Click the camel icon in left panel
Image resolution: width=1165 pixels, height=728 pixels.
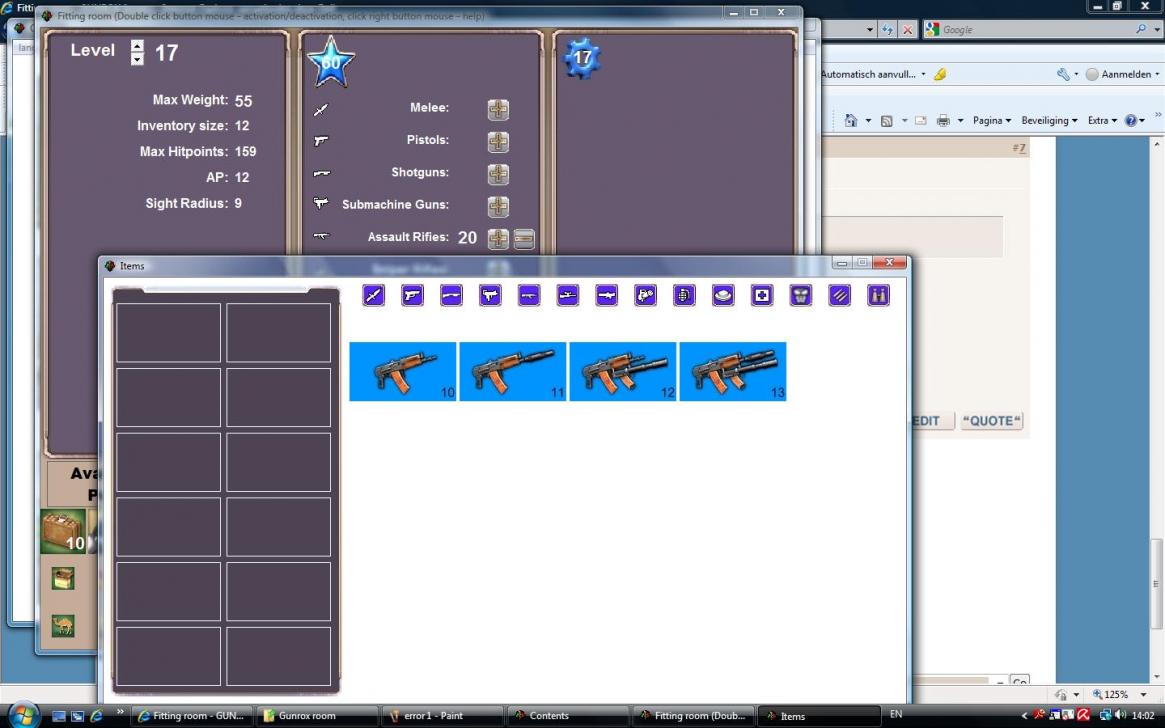tap(63, 626)
